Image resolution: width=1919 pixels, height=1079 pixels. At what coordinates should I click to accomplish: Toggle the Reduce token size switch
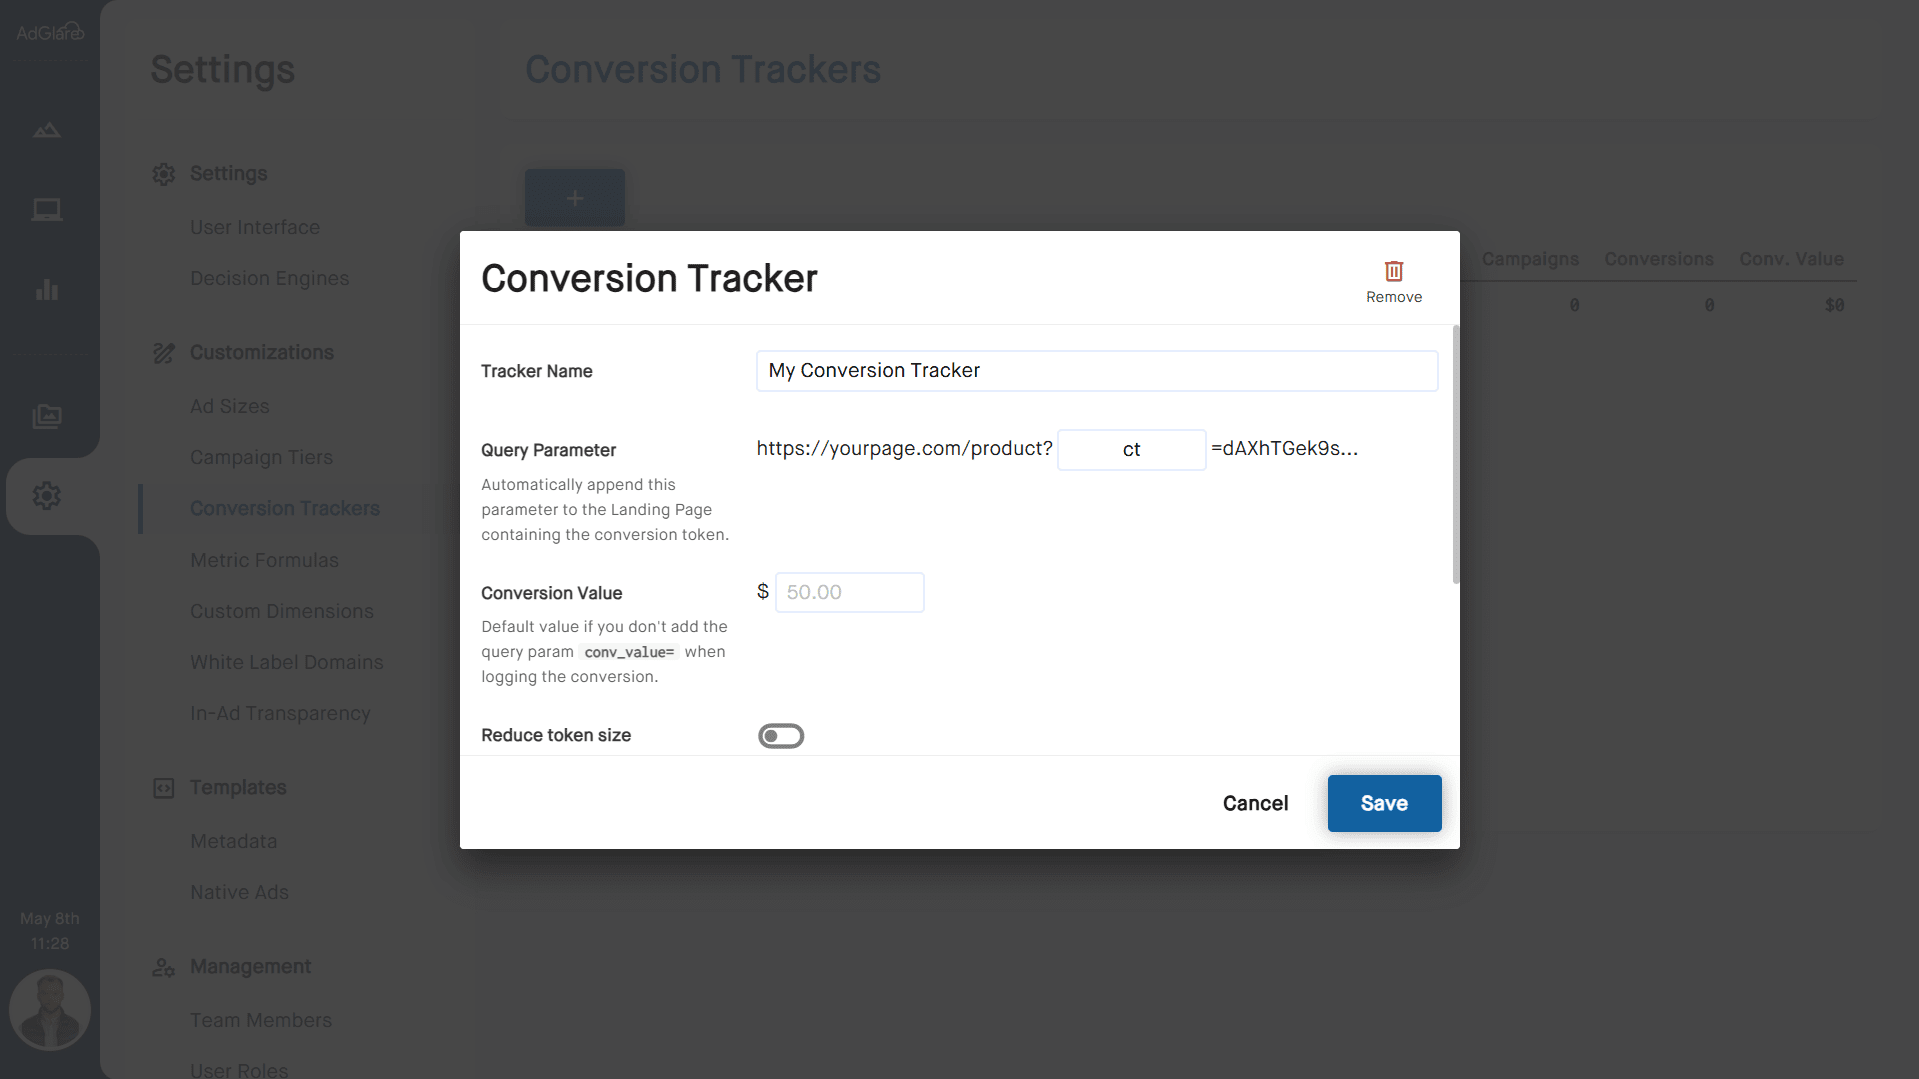point(781,735)
